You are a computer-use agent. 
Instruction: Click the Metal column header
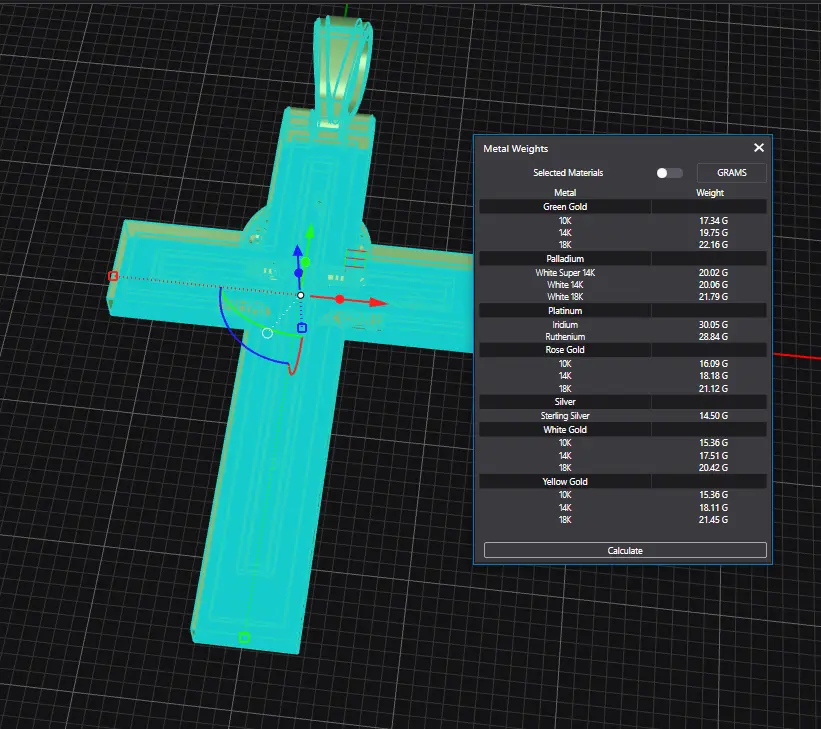(565, 192)
